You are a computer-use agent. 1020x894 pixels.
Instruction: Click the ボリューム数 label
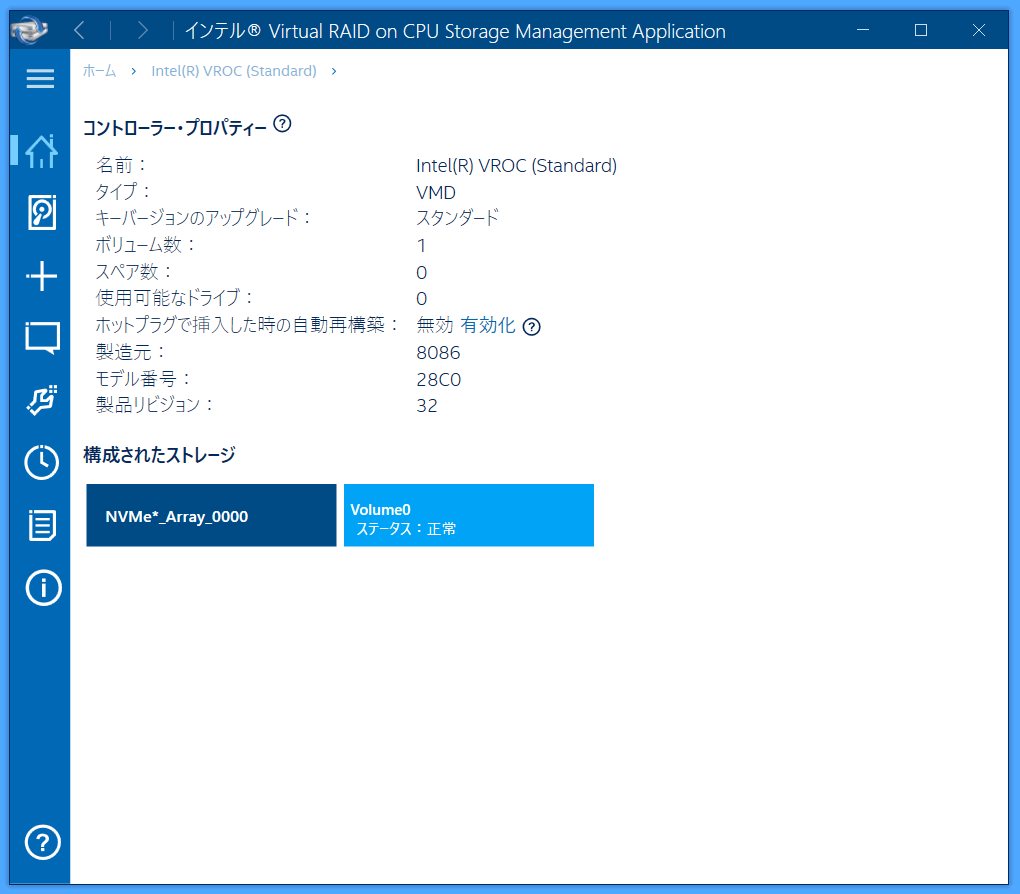145,245
